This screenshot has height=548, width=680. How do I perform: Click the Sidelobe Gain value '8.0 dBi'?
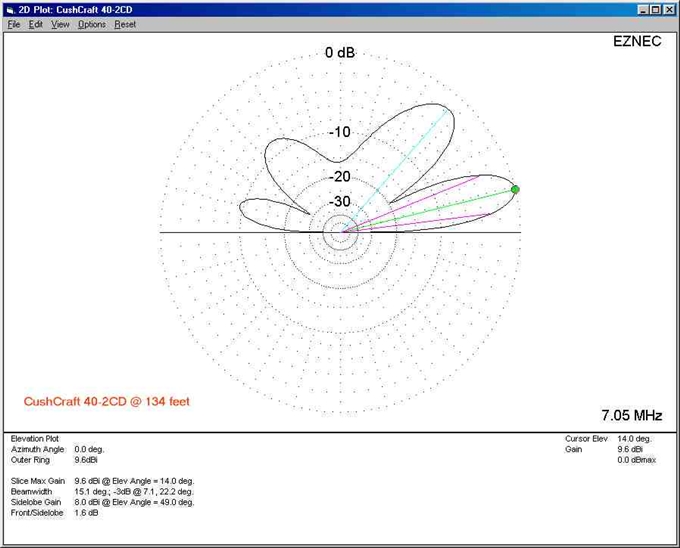tap(87, 502)
